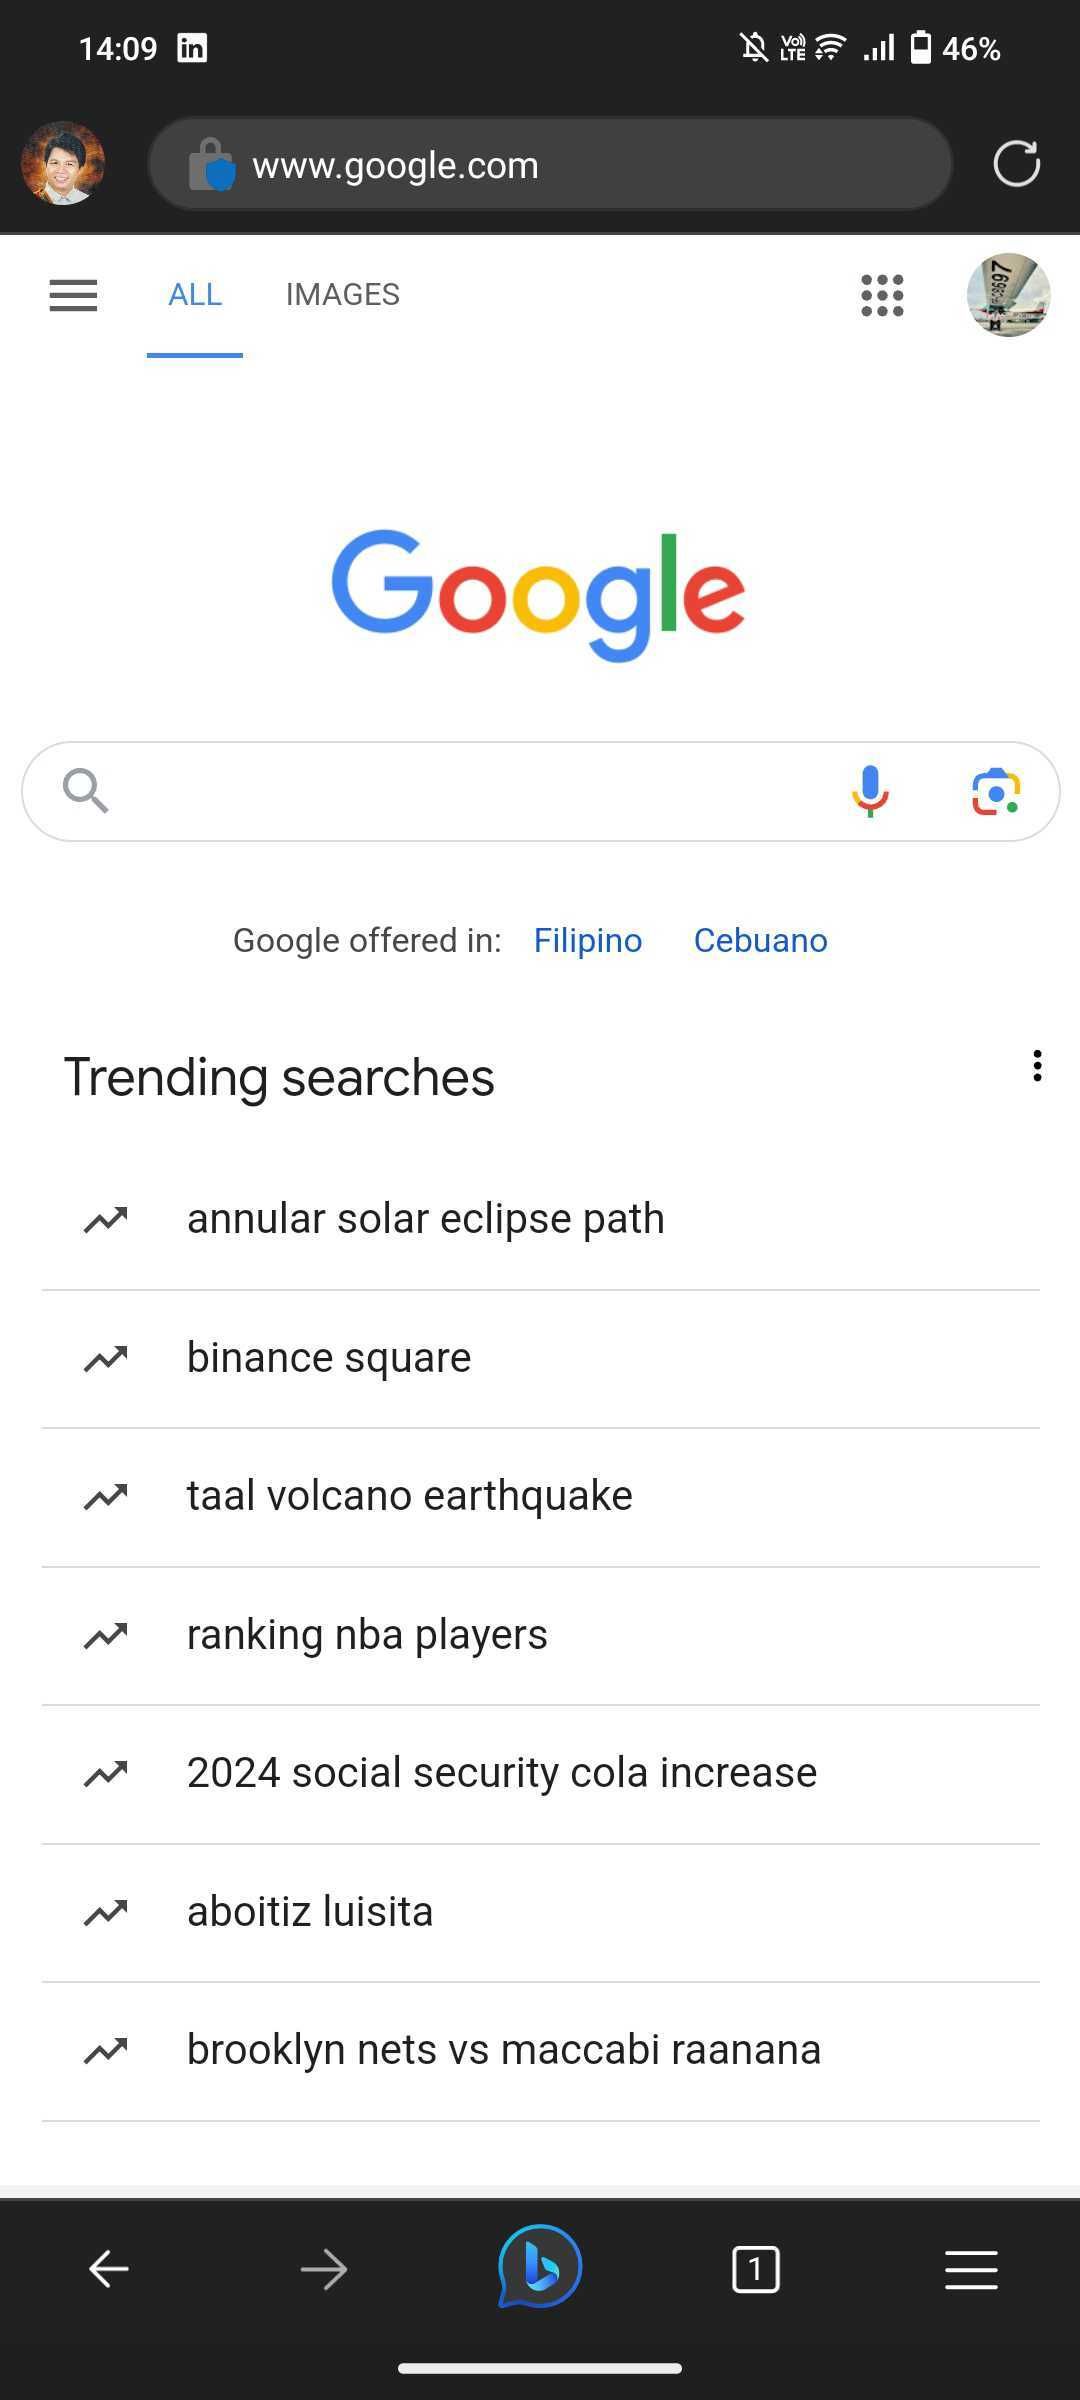Open Google Lens camera search
Viewport: 1080px width, 2400px height.
tap(995, 792)
